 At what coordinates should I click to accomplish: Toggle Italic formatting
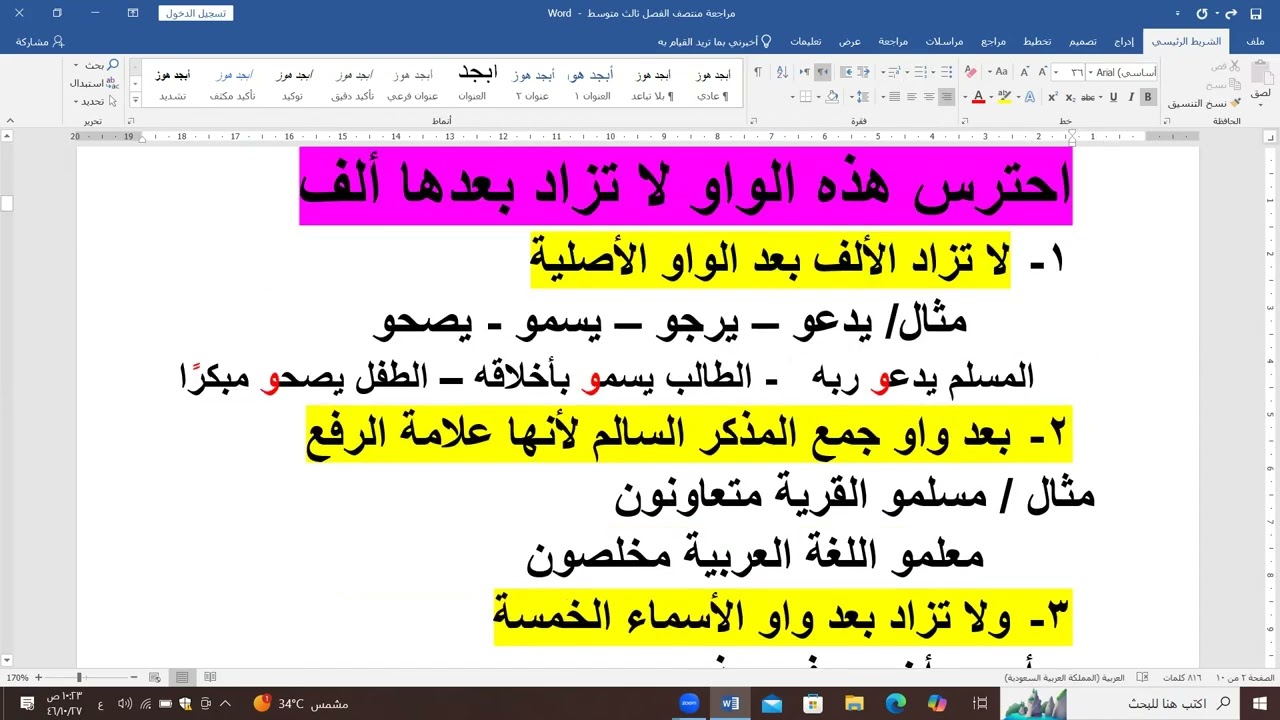click(x=1131, y=97)
